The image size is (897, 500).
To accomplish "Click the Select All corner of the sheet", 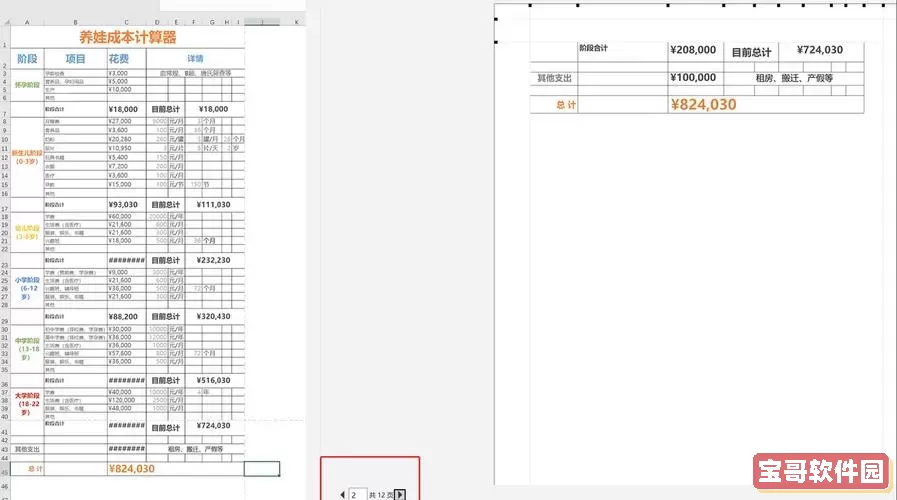I will click(6, 22).
